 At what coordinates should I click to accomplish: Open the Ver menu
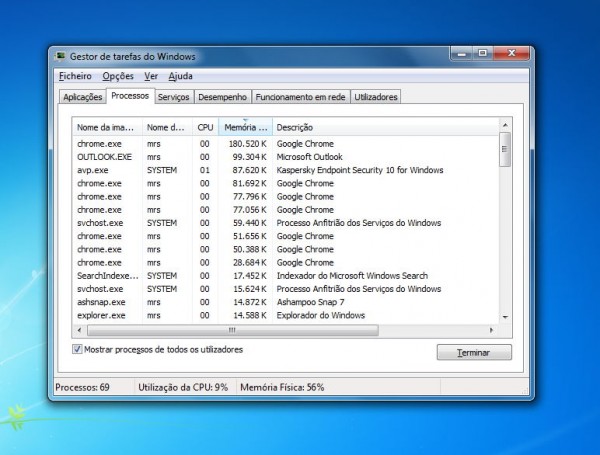click(x=151, y=76)
